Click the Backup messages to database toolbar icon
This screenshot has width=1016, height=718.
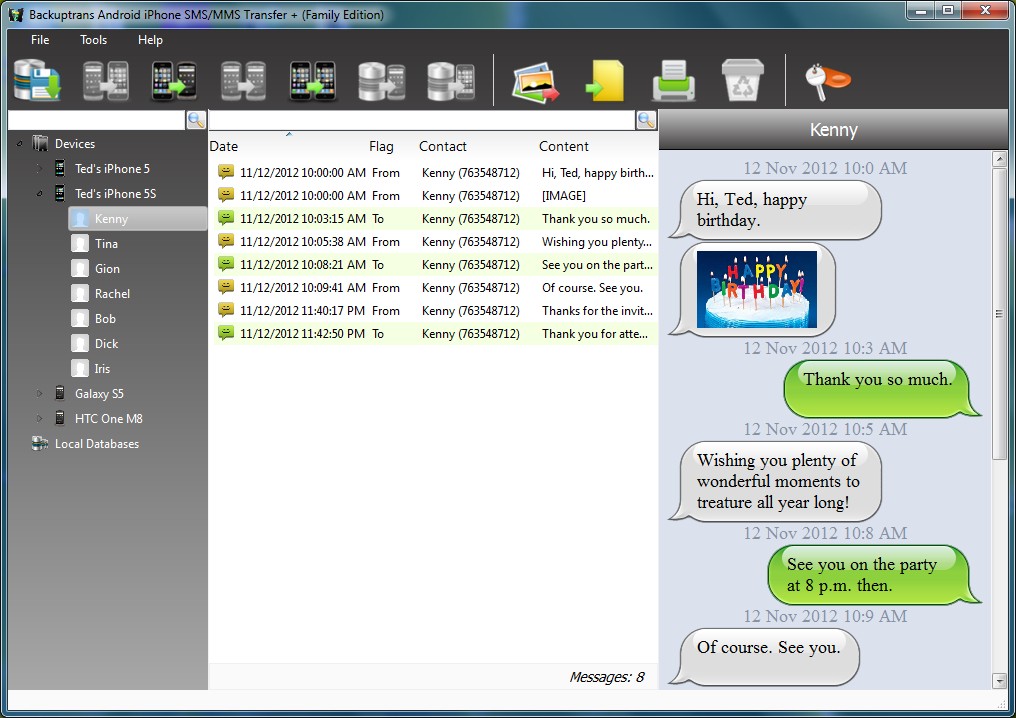pos(37,80)
